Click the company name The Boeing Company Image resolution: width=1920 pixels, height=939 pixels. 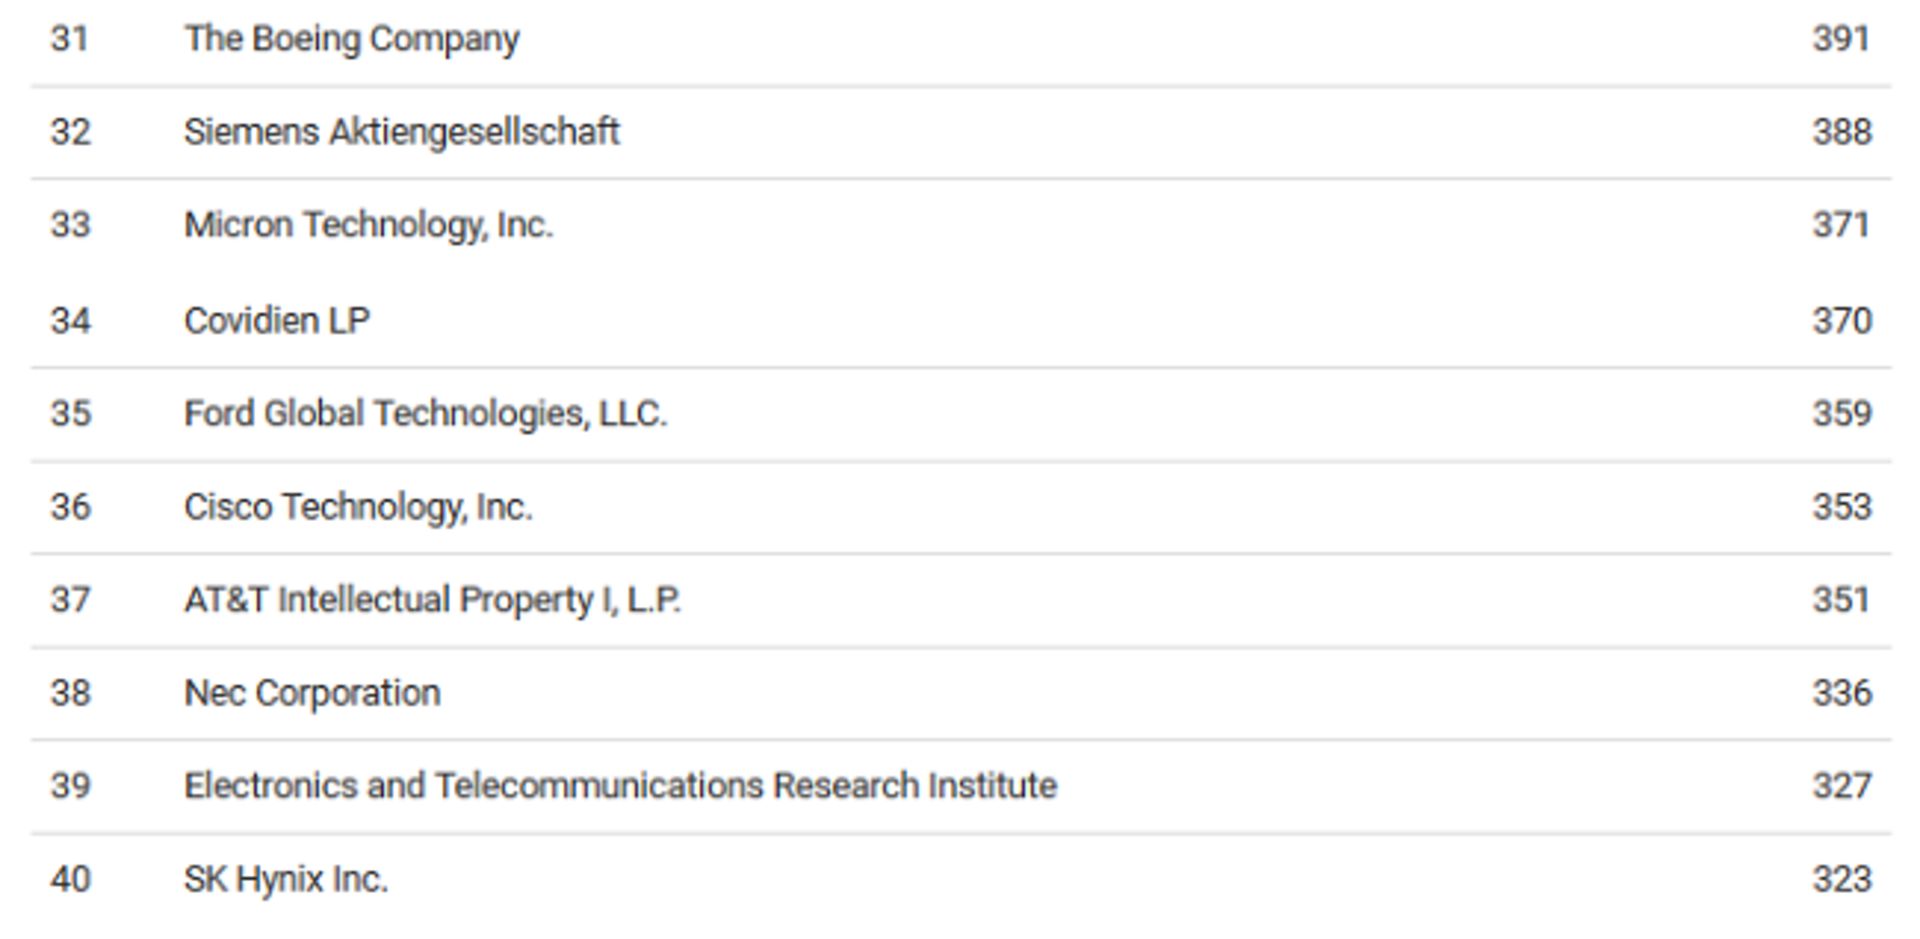coord(351,39)
